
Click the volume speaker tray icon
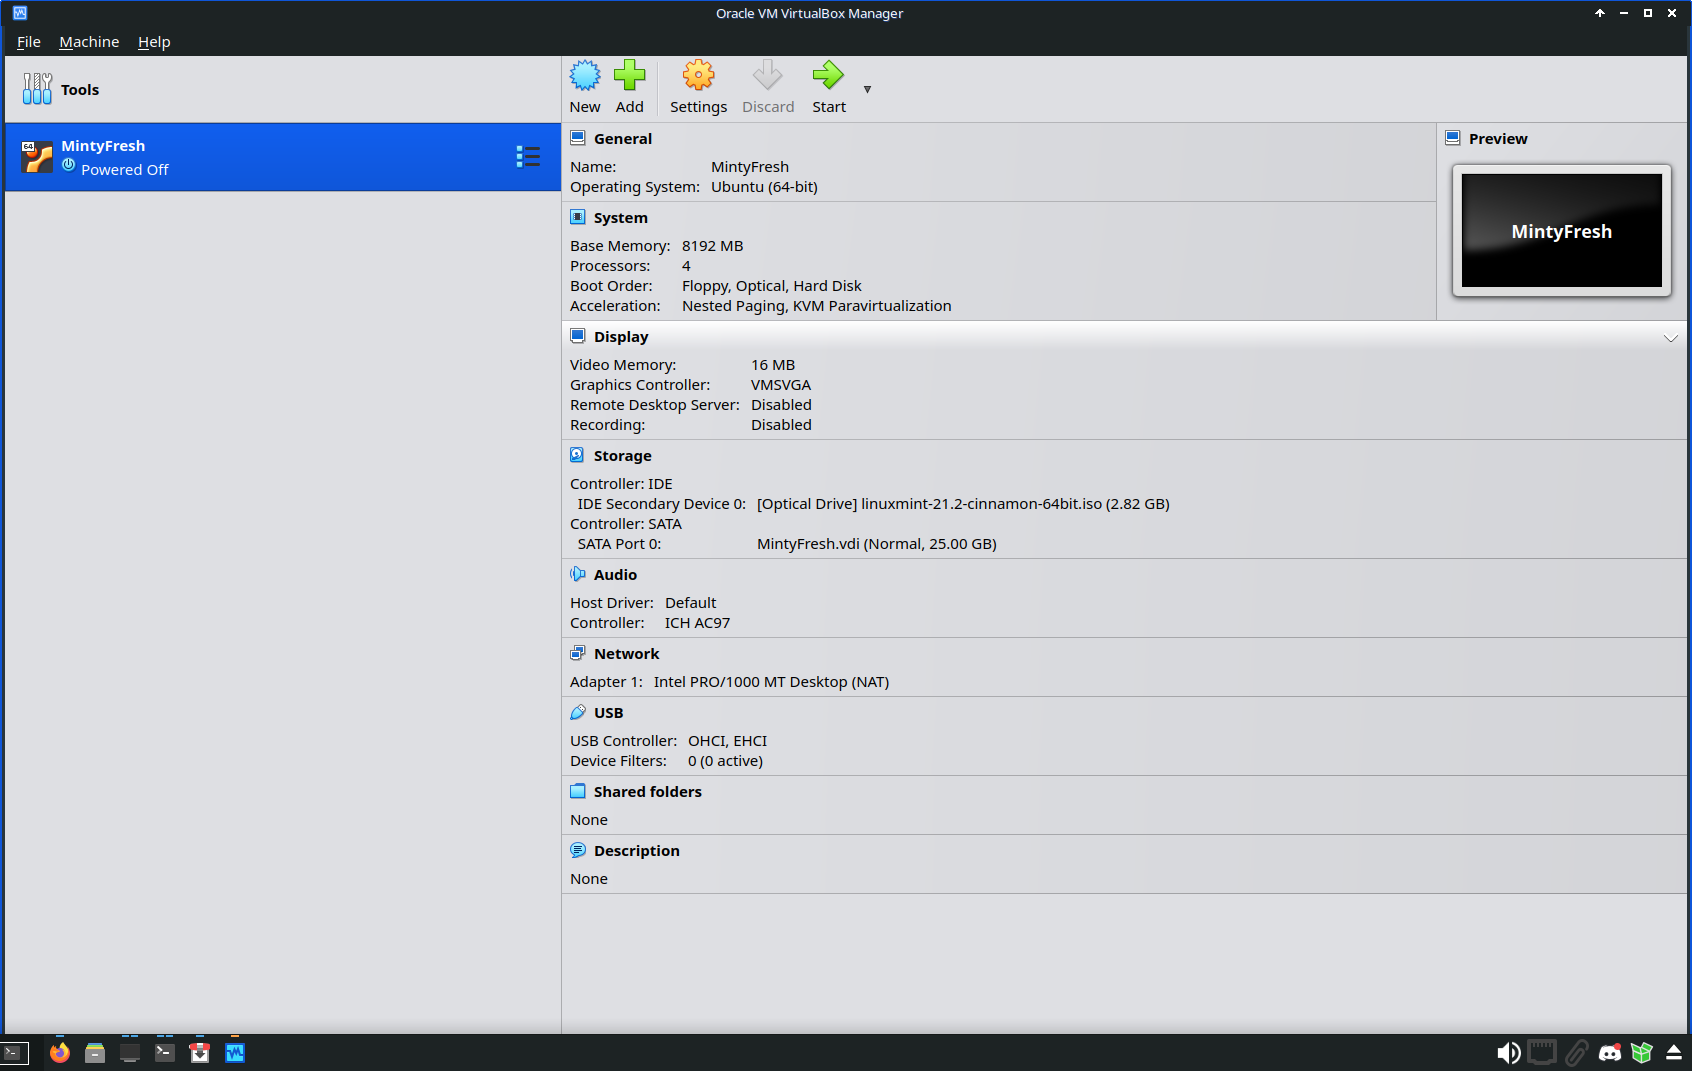pos(1508,1052)
